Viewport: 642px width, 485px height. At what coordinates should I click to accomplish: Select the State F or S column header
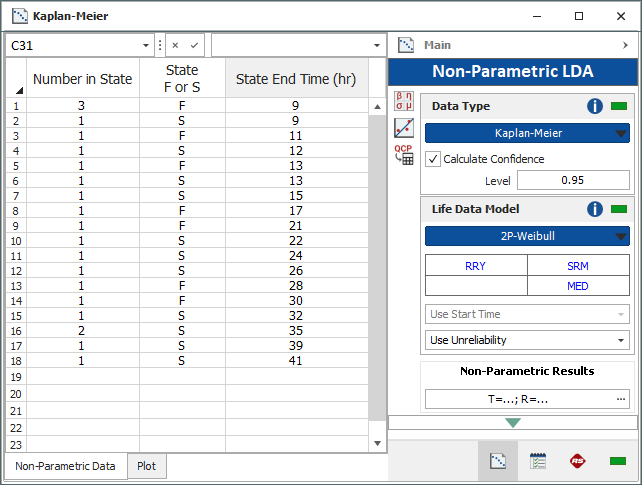click(182, 79)
